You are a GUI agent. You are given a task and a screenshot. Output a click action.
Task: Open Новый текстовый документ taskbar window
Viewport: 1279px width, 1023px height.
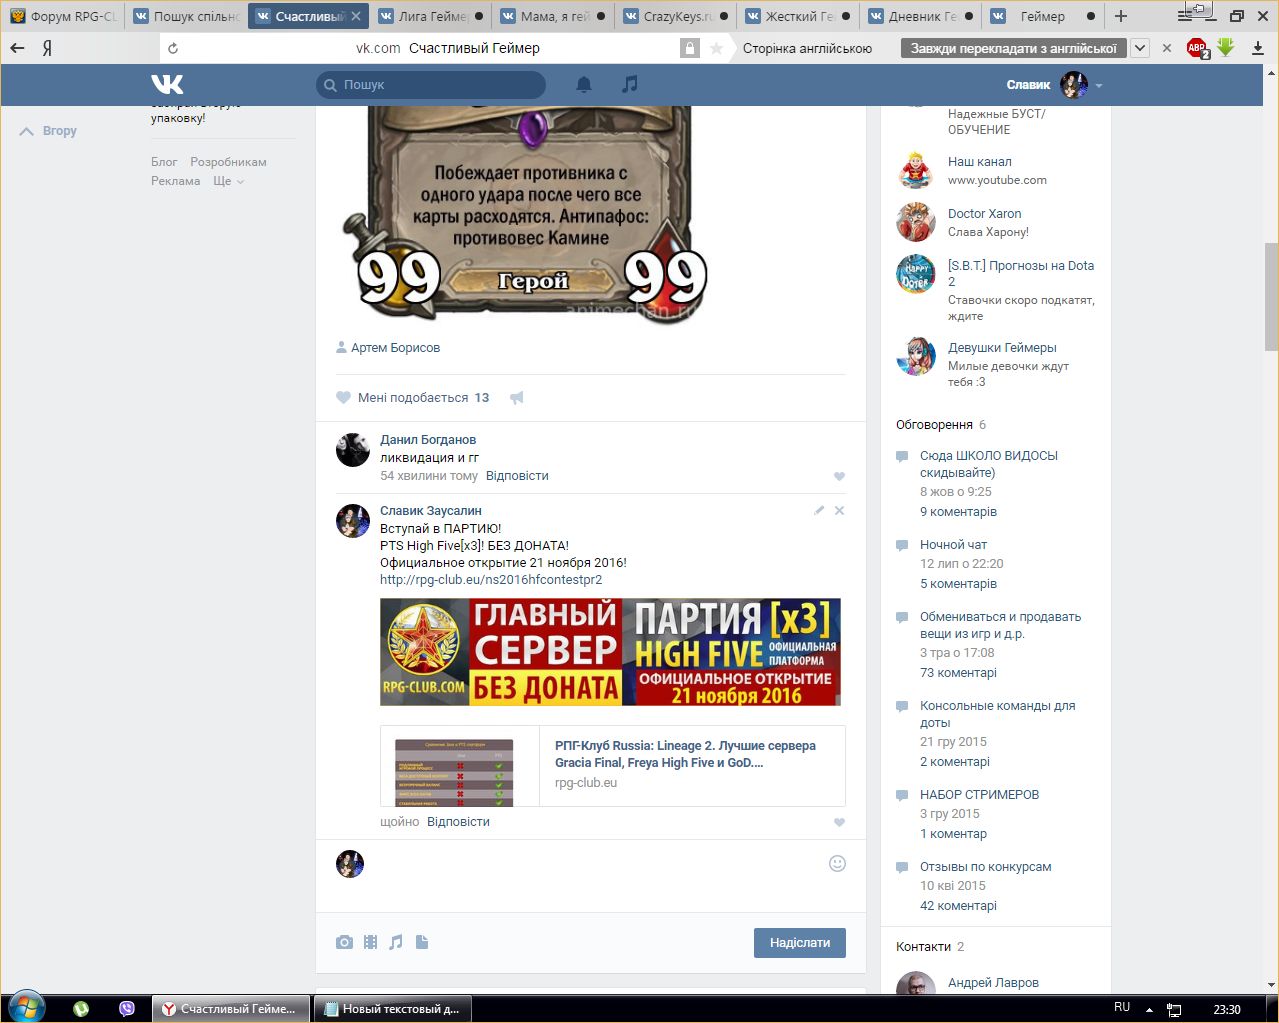(394, 1009)
